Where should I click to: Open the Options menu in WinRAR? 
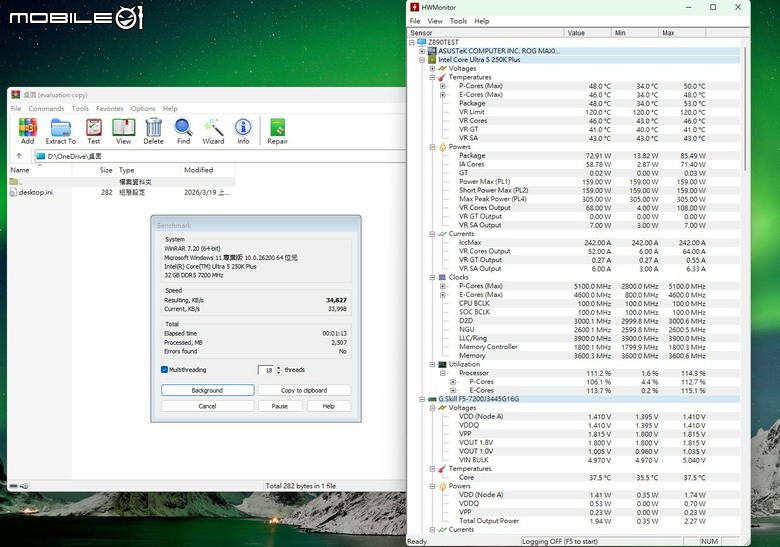(143, 108)
